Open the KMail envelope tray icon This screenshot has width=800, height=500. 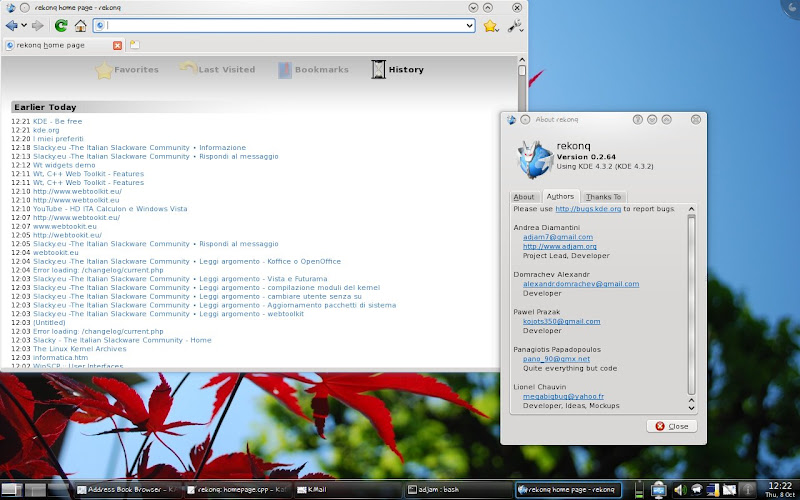pyautogui.click(x=730, y=490)
